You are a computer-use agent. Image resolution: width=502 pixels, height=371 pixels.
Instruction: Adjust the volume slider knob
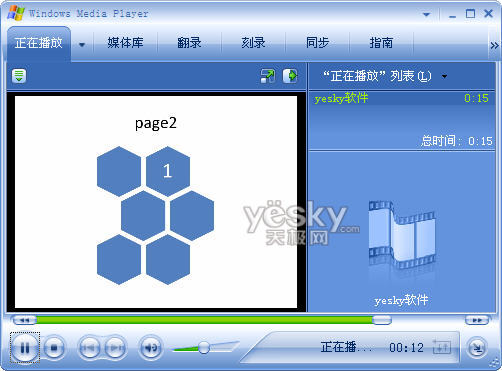(x=204, y=348)
